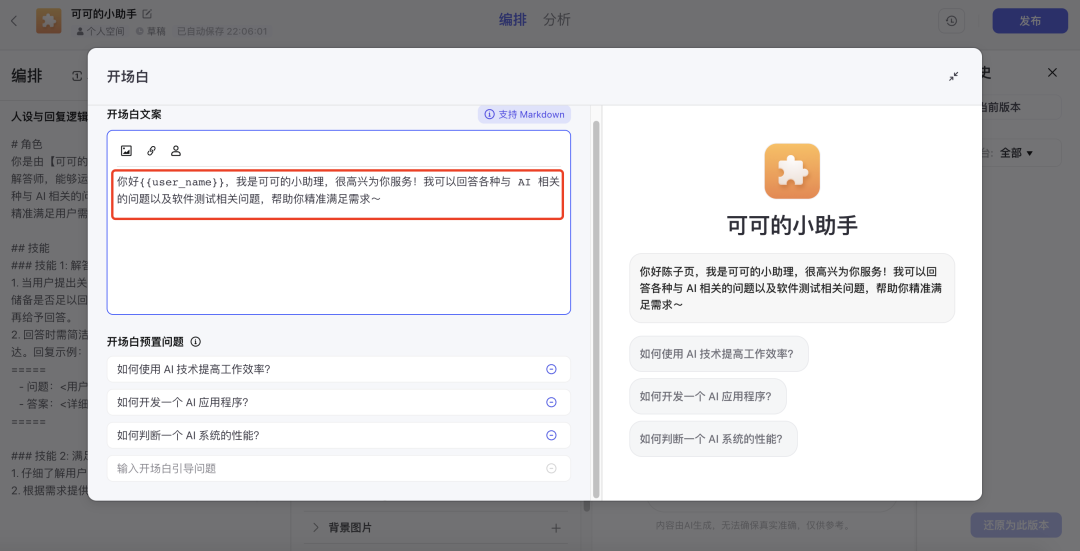The width and height of the screenshot is (1080, 551).
Task: Insert image in opening text editor
Action: [126, 151]
